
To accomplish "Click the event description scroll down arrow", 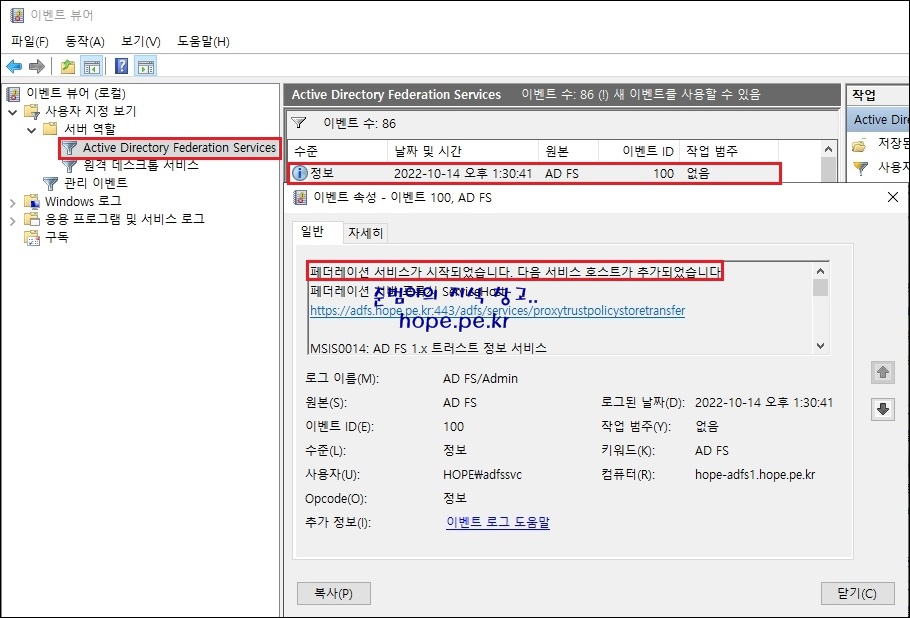I will click(x=820, y=346).
